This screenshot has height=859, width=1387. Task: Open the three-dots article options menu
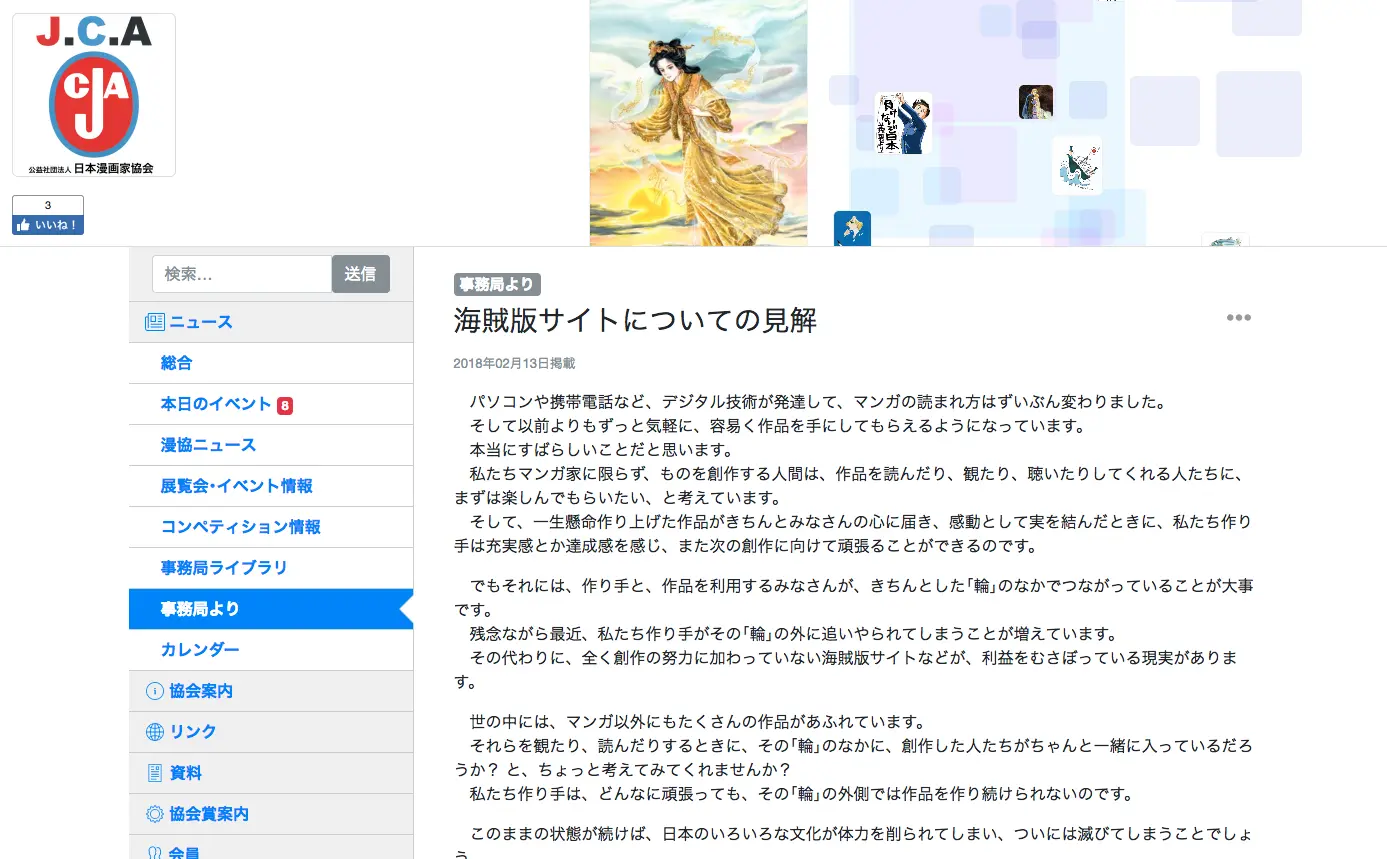point(1239,318)
